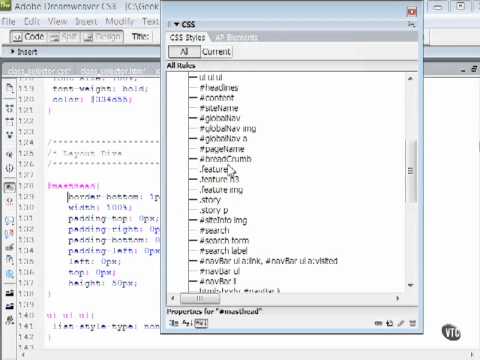This screenshot has height=360, width=480.
Task: Expand the Insert bar
Action: 12,52
